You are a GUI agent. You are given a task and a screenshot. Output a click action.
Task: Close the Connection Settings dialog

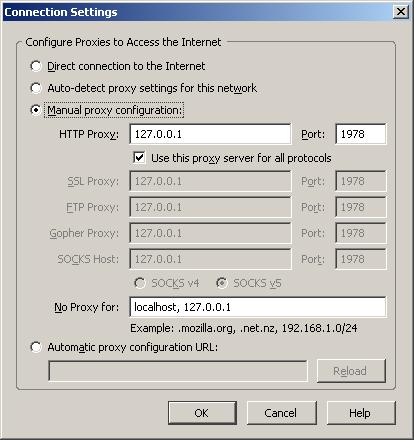[401, 12]
